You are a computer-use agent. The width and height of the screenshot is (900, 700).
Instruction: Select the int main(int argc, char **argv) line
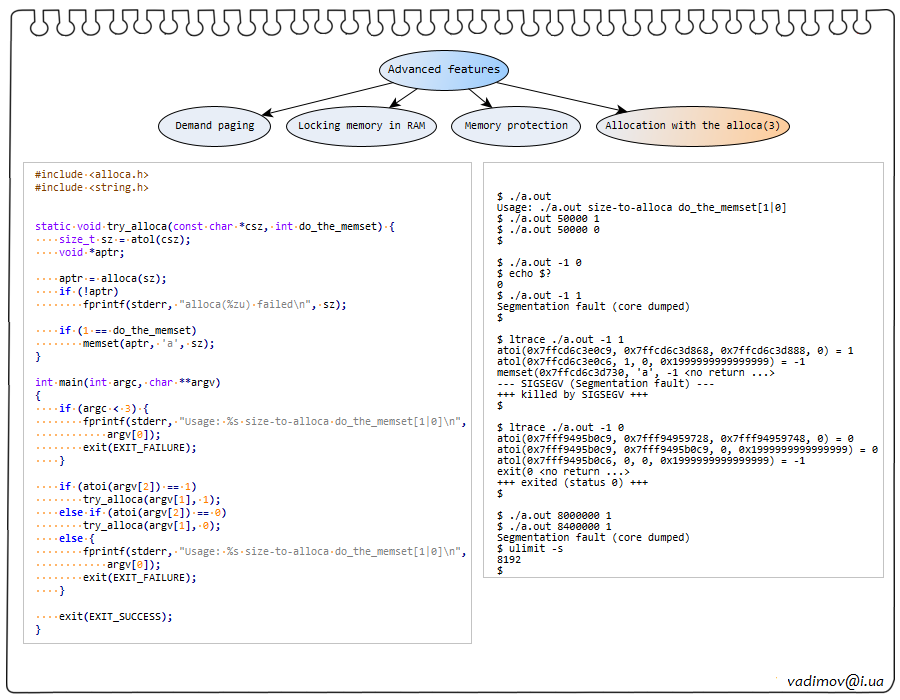point(127,382)
